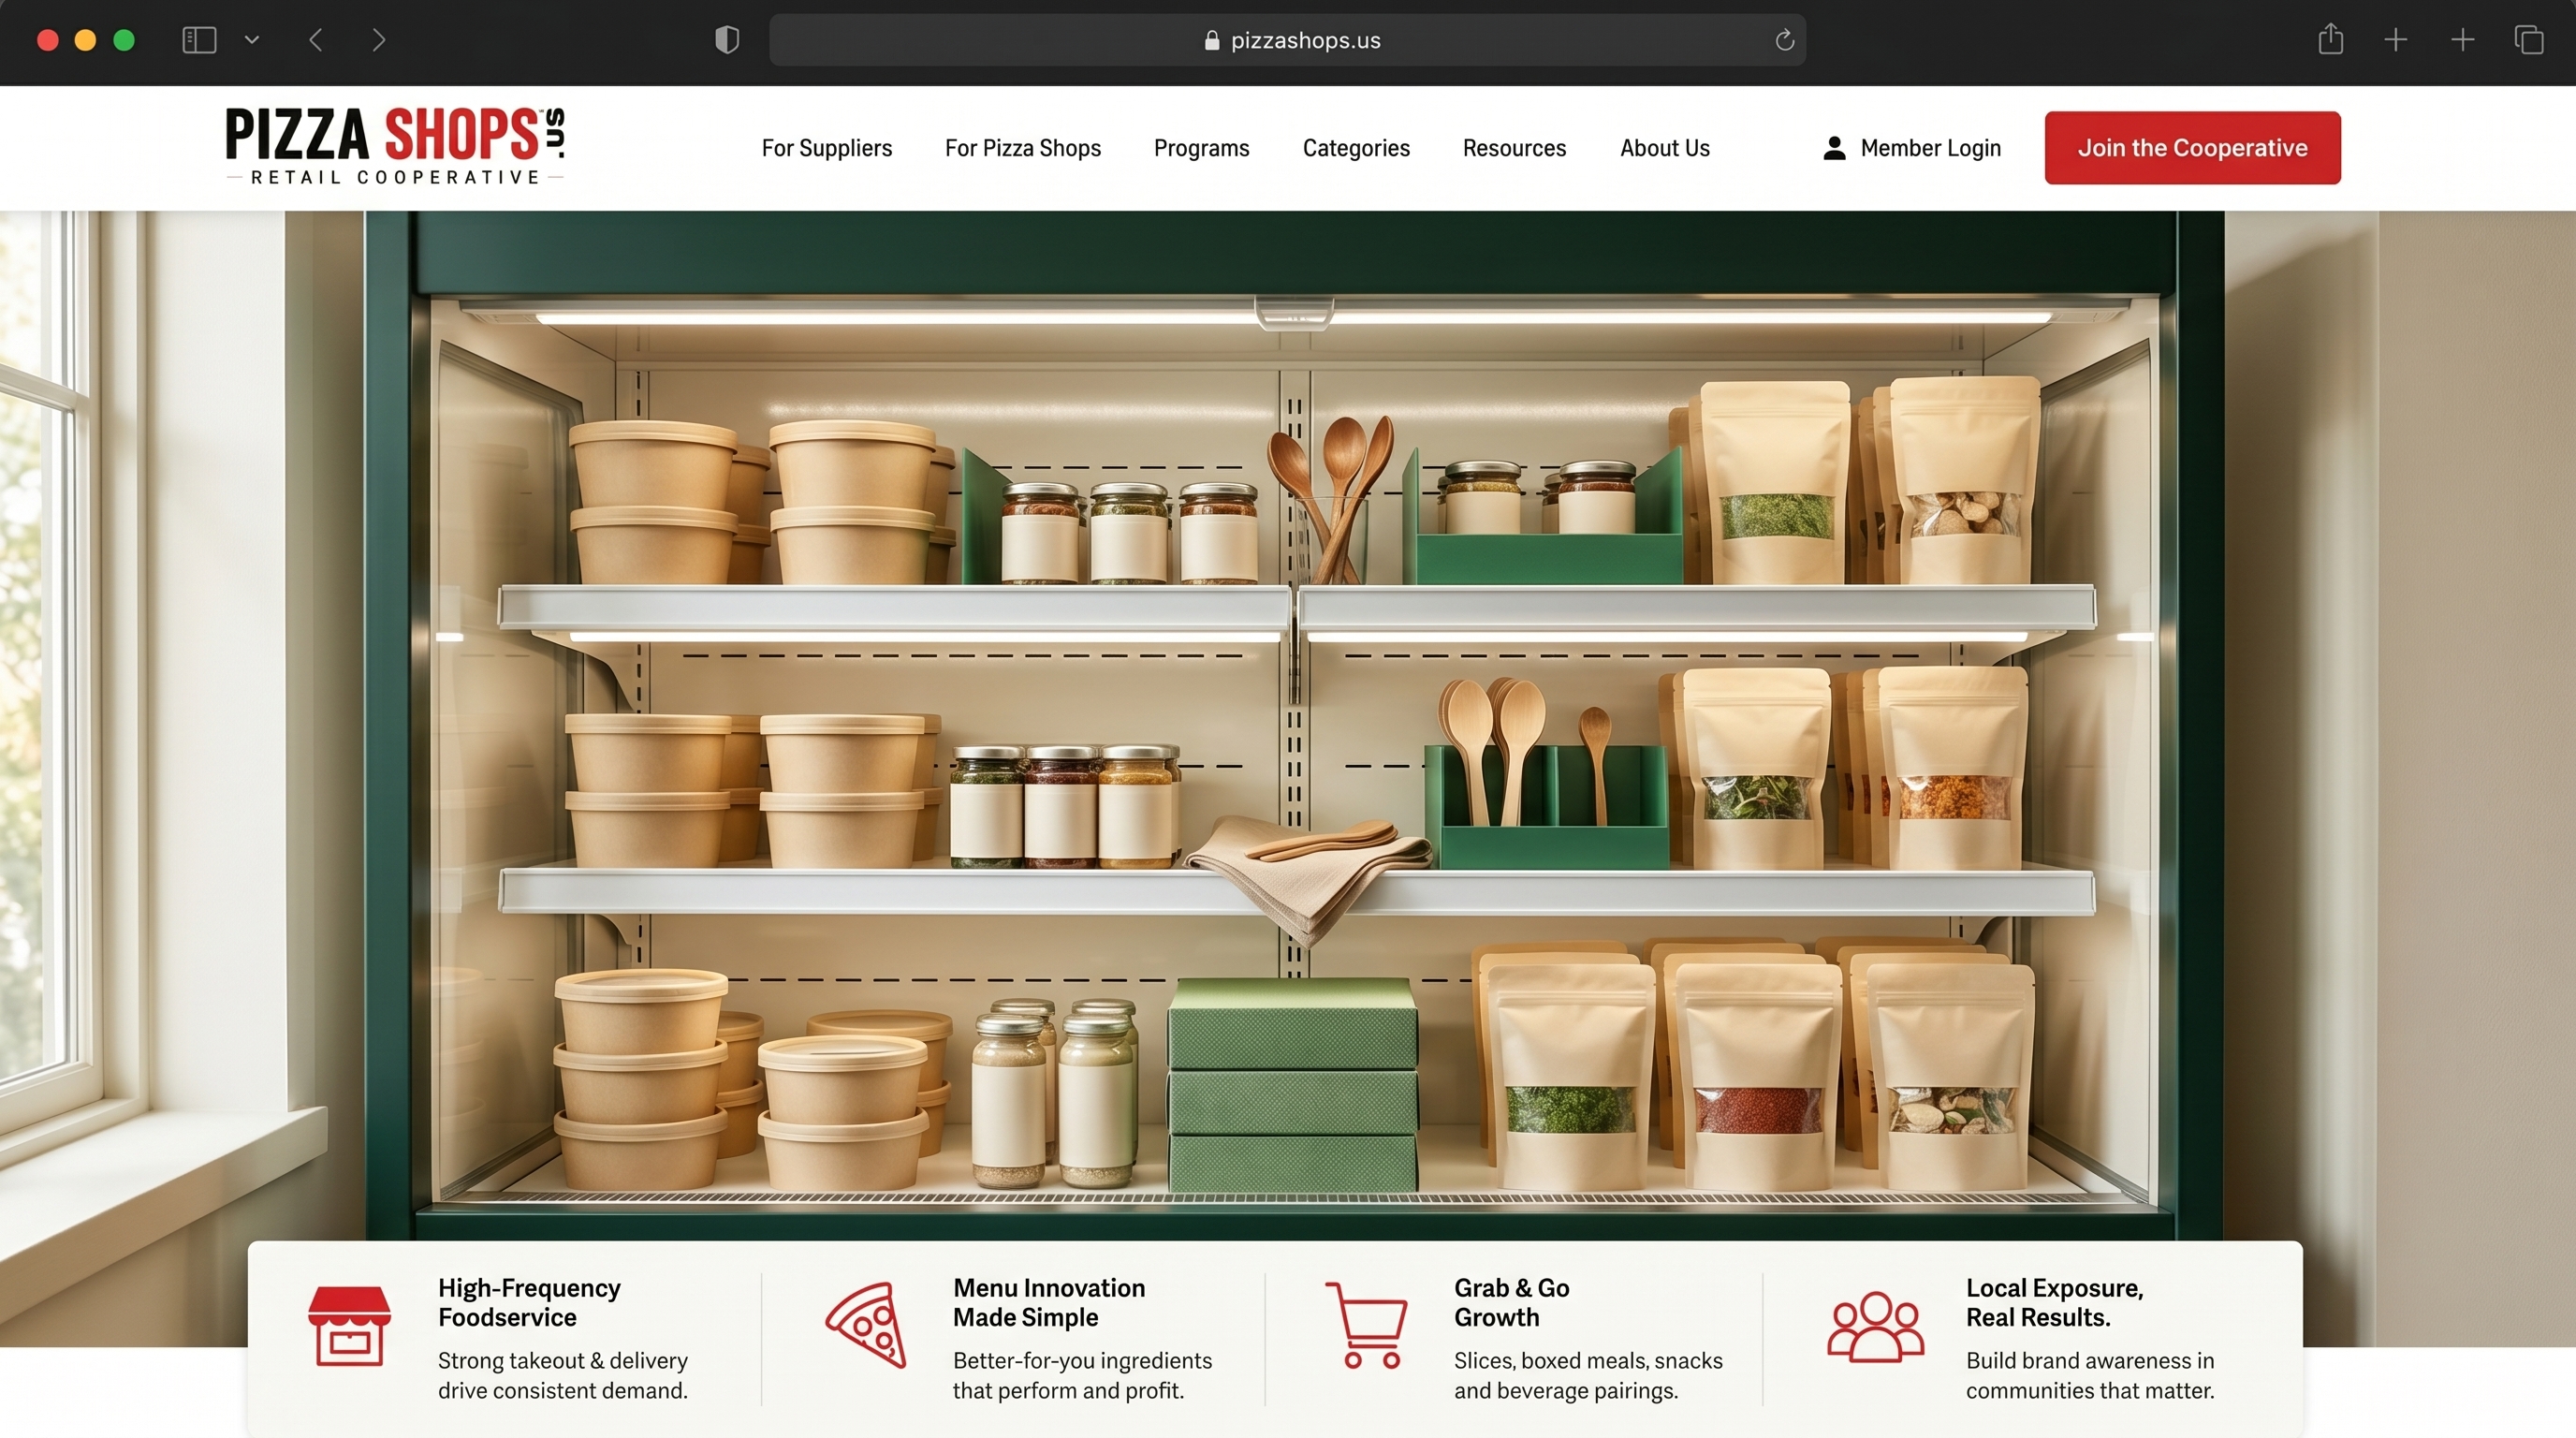Click the Local Exposure, Real Results heading
This screenshot has height=1438, width=2576.
click(x=2054, y=1302)
